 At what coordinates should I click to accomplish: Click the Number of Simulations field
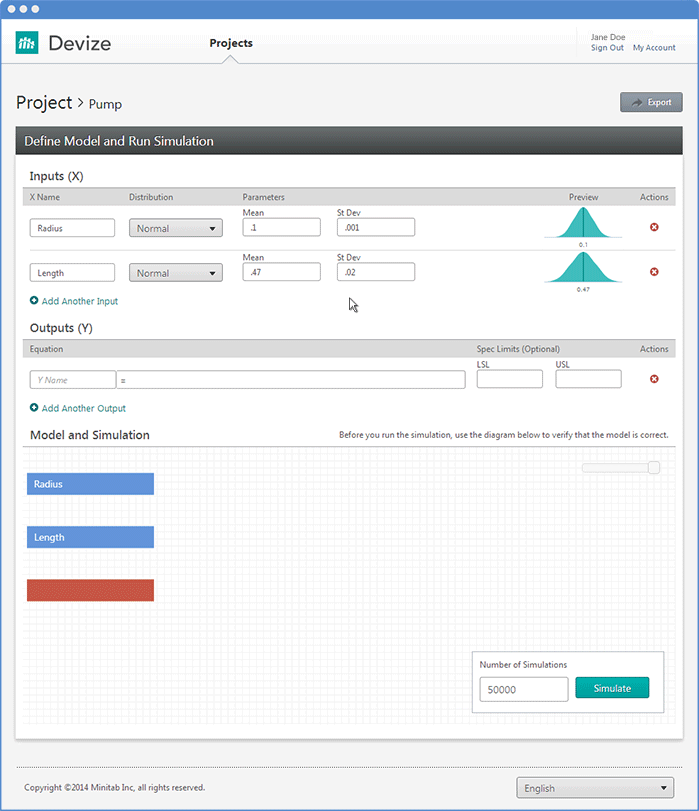tap(523, 689)
